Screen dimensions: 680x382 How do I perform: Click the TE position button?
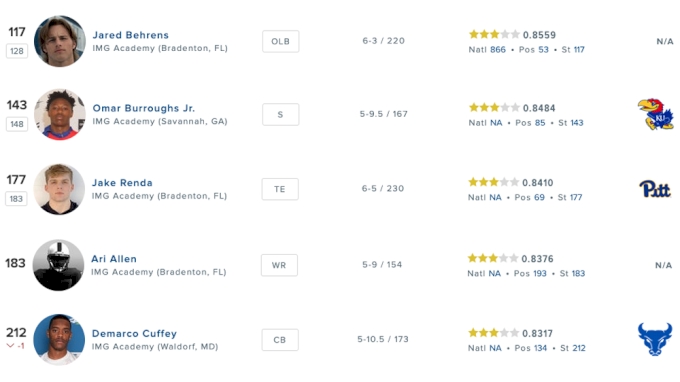(x=280, y=189)
